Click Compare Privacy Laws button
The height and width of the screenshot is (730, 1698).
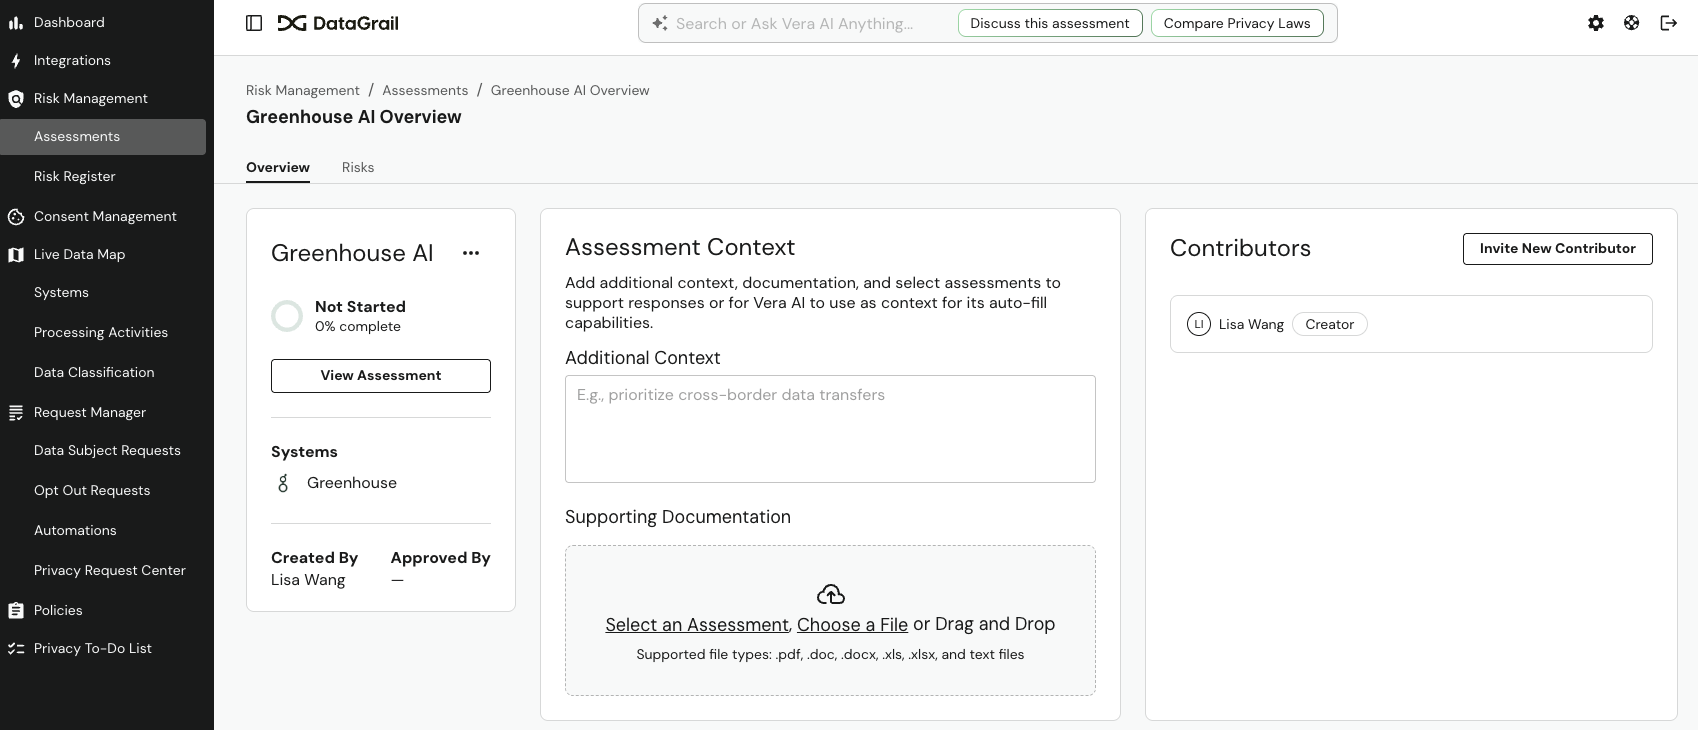click(x=1237, y=23)
